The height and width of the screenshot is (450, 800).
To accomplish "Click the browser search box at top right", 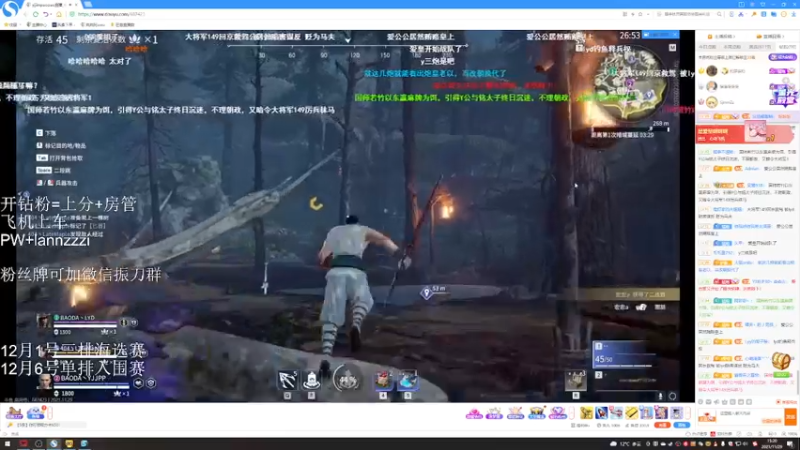I will pos(689,14).
